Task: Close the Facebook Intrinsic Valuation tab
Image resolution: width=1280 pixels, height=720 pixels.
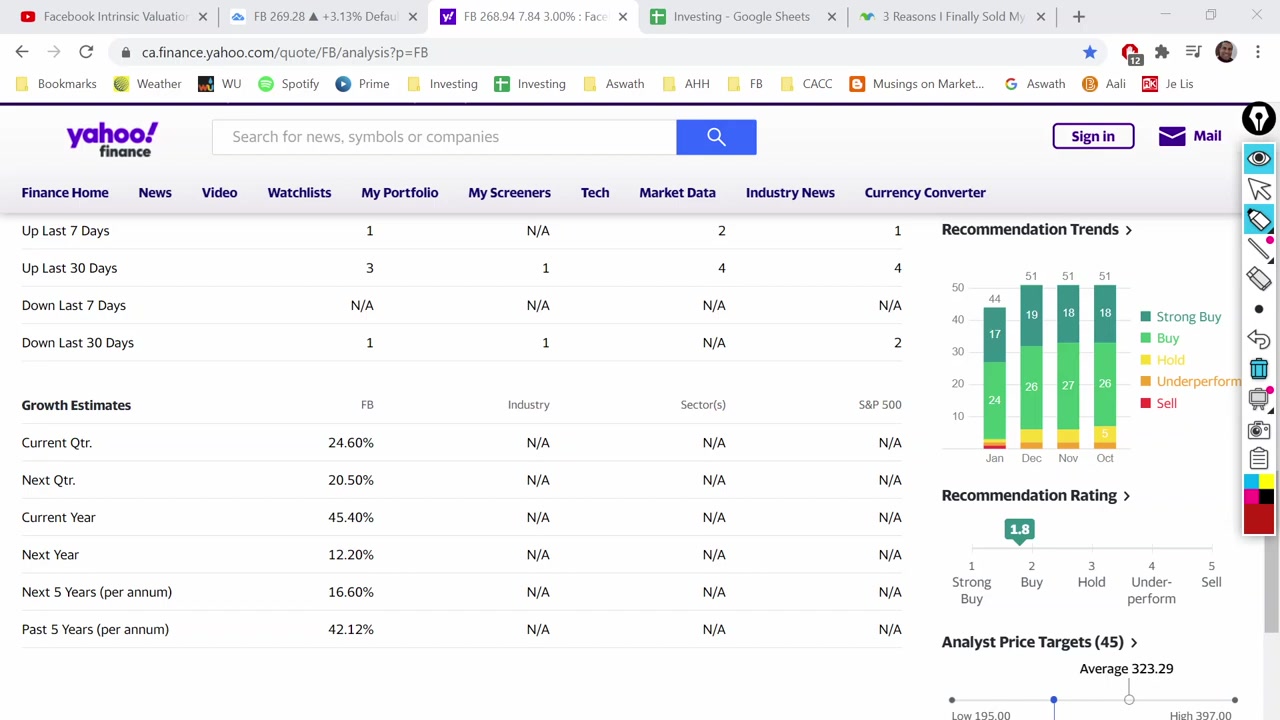Action: point(203,16)
